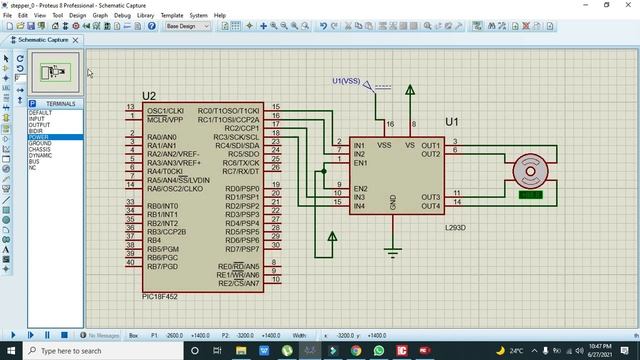Viewport: 640px width, 360px height.
Task: Click the Undo arrow in the toolbar
Action: coord(323,26)
